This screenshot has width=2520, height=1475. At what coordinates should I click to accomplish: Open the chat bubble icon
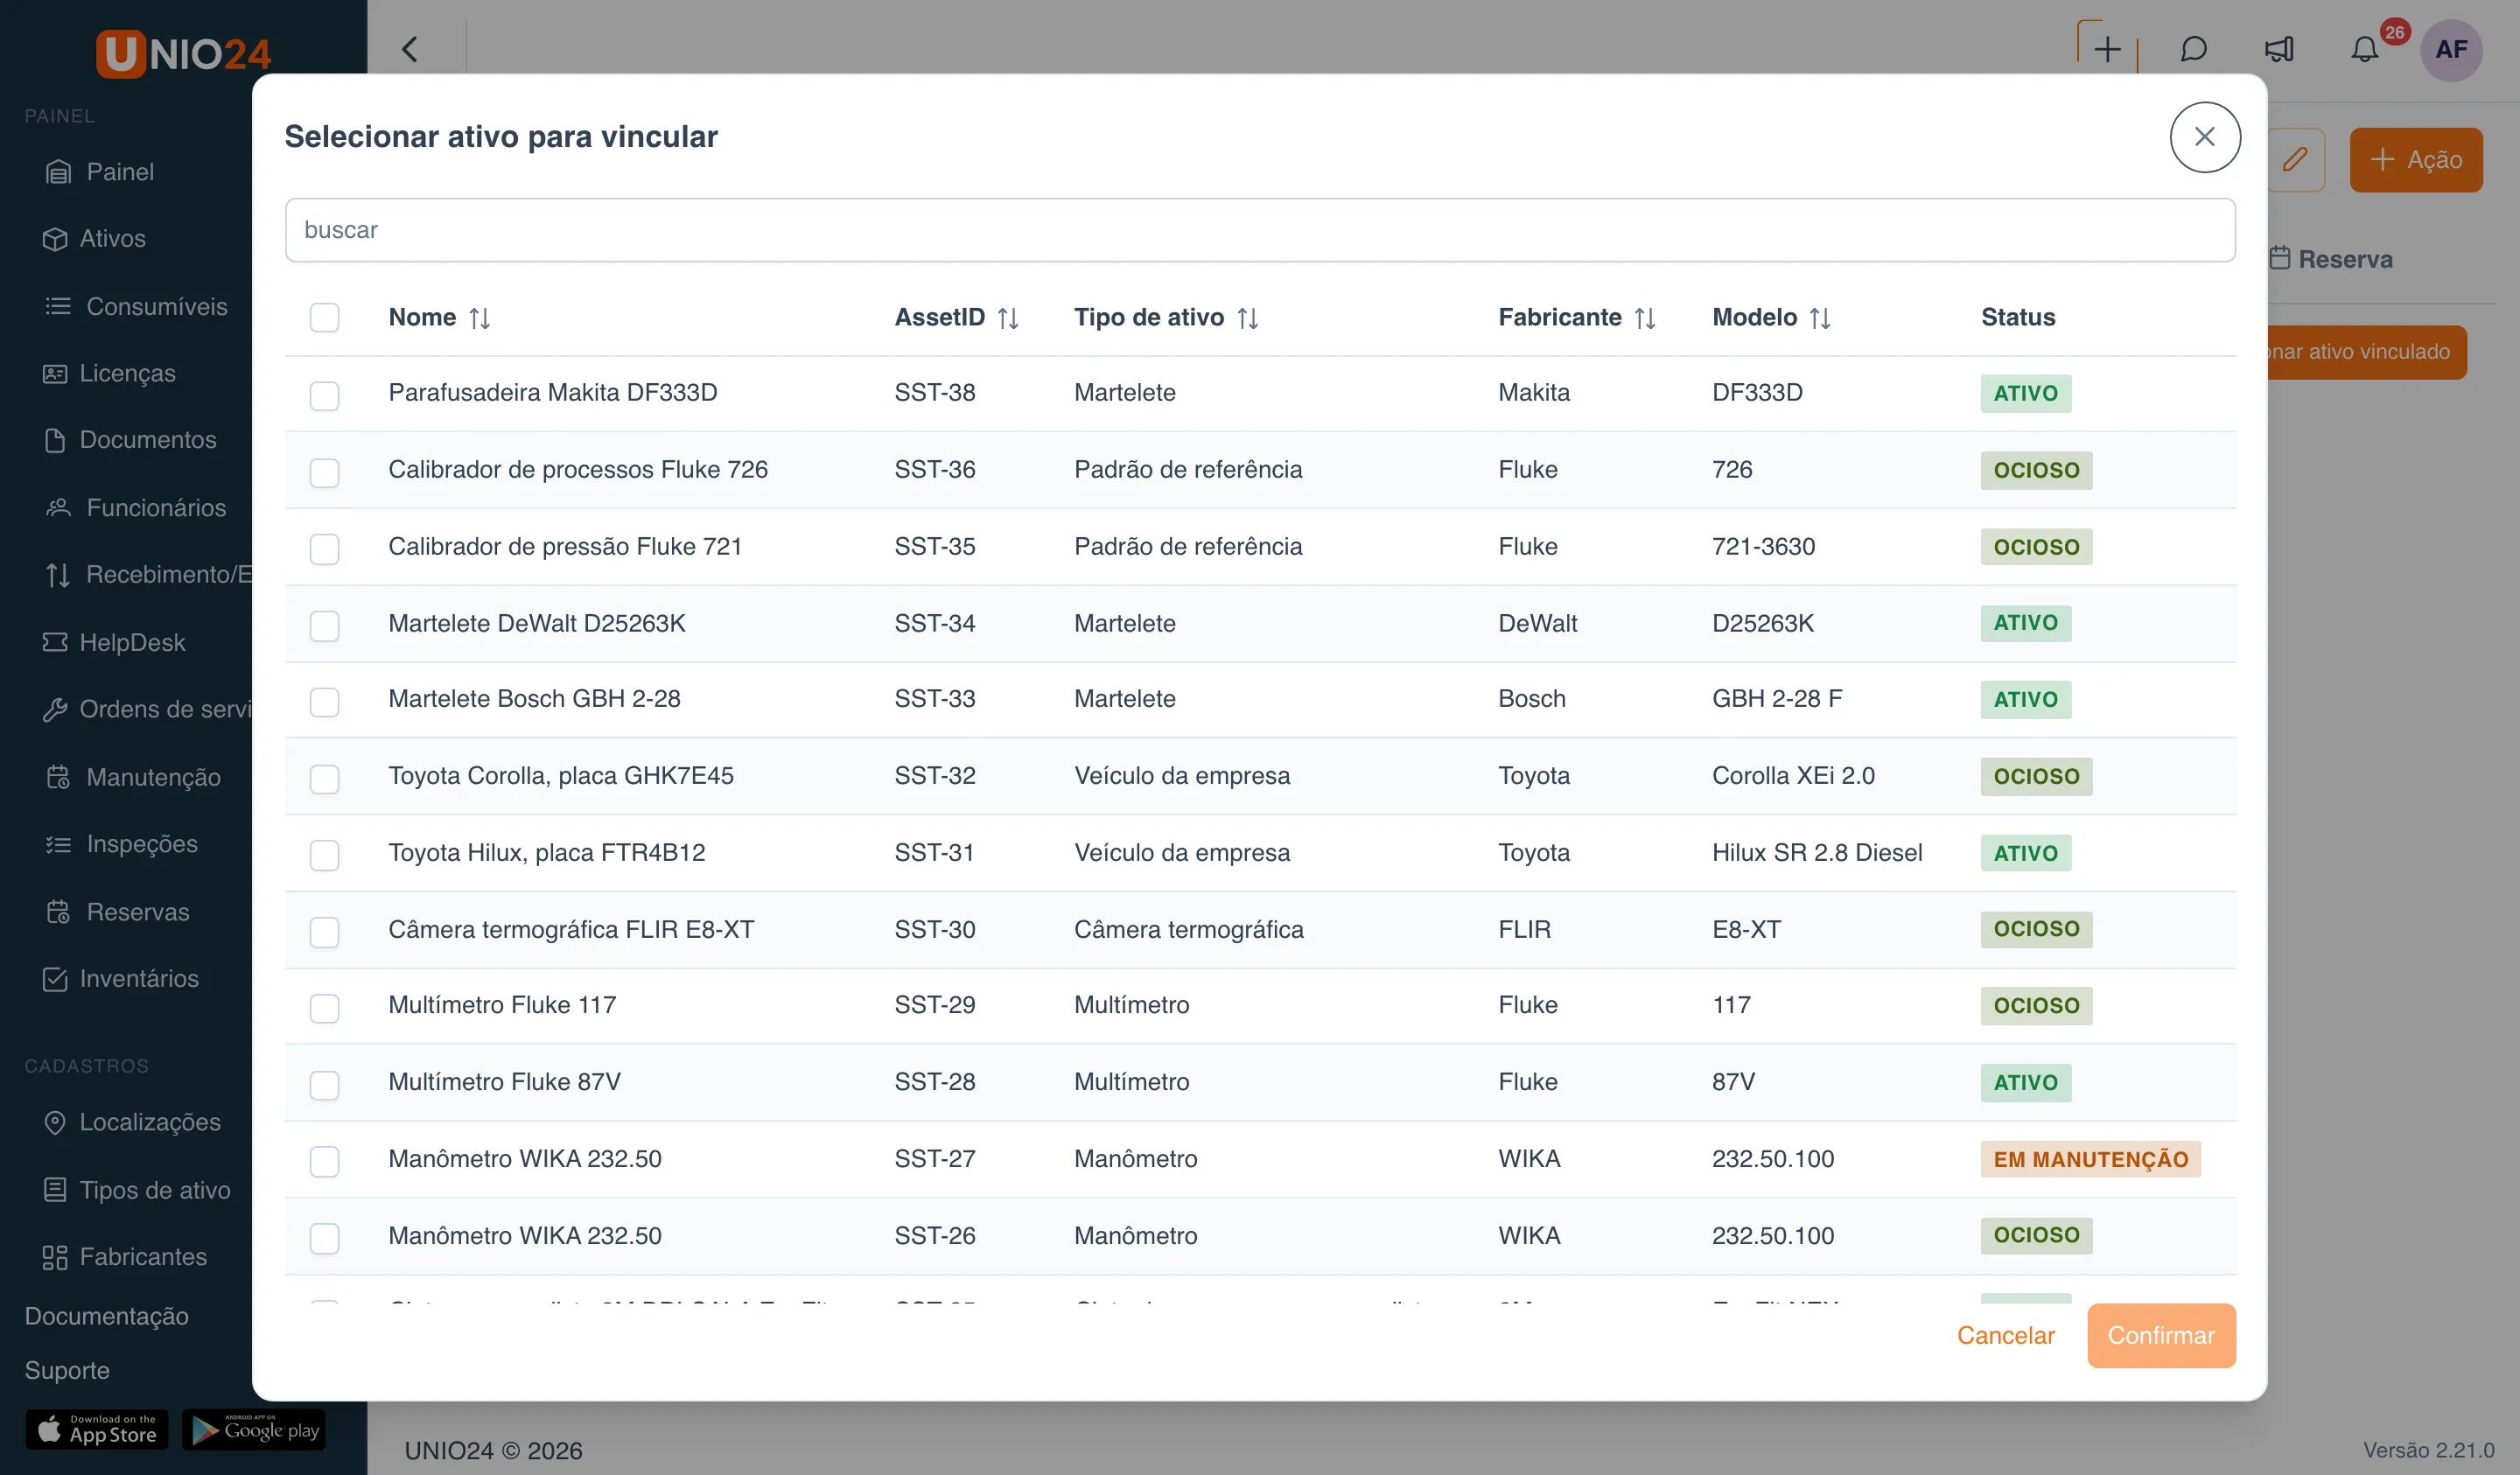[2193, 49]
